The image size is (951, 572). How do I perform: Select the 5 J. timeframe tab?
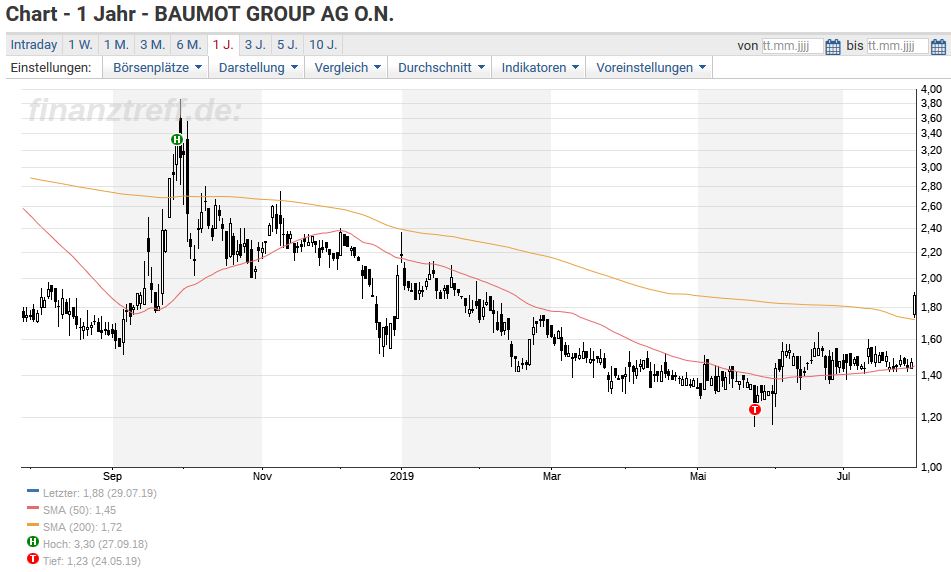287,45
